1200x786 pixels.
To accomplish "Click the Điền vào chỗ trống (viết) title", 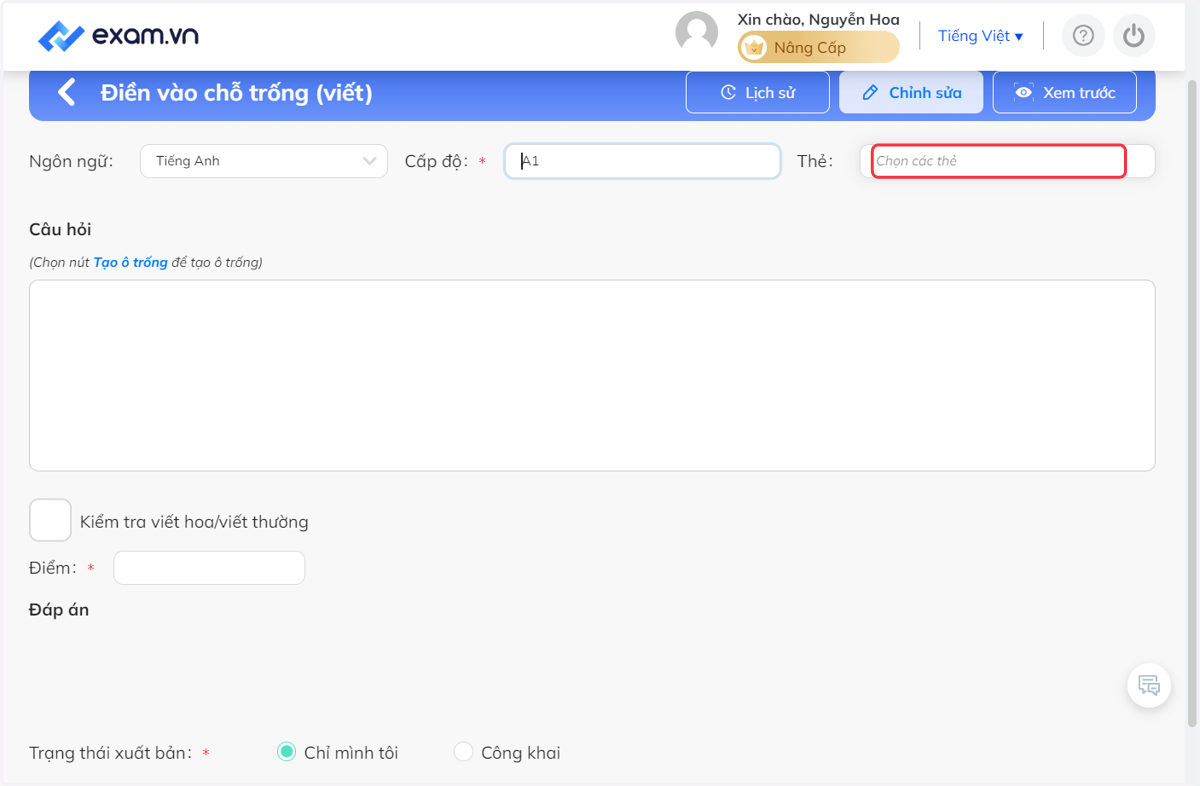I will tap(236, 93).
